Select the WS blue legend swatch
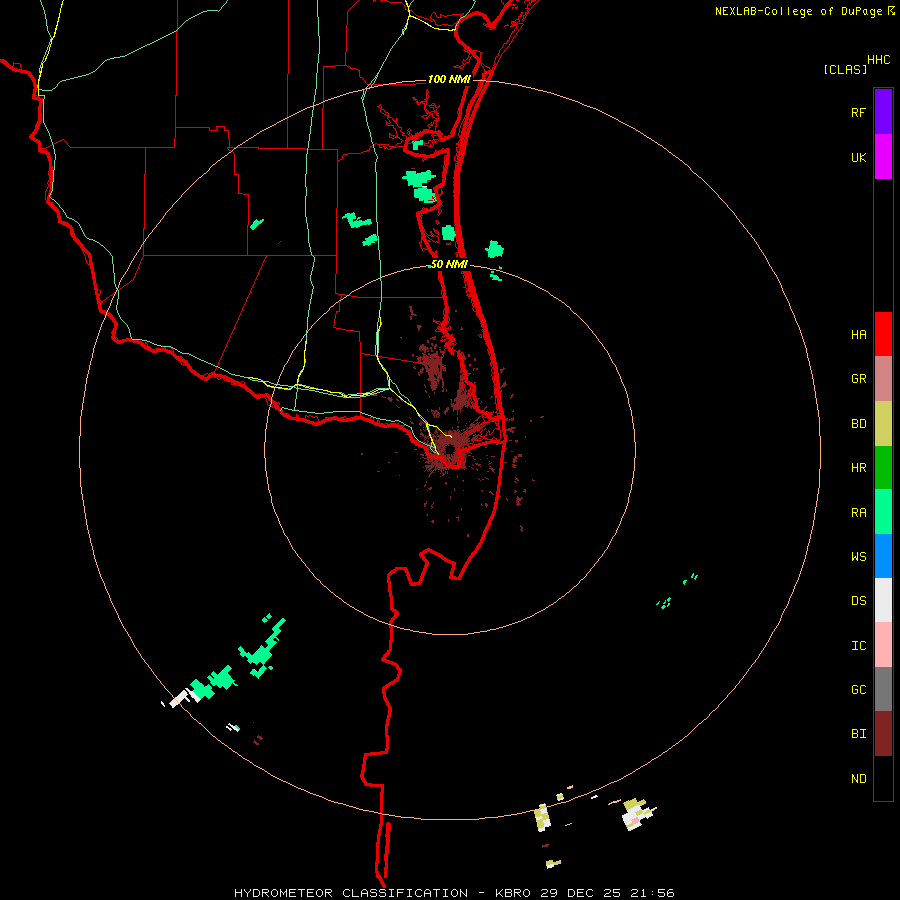 [883, 556]
